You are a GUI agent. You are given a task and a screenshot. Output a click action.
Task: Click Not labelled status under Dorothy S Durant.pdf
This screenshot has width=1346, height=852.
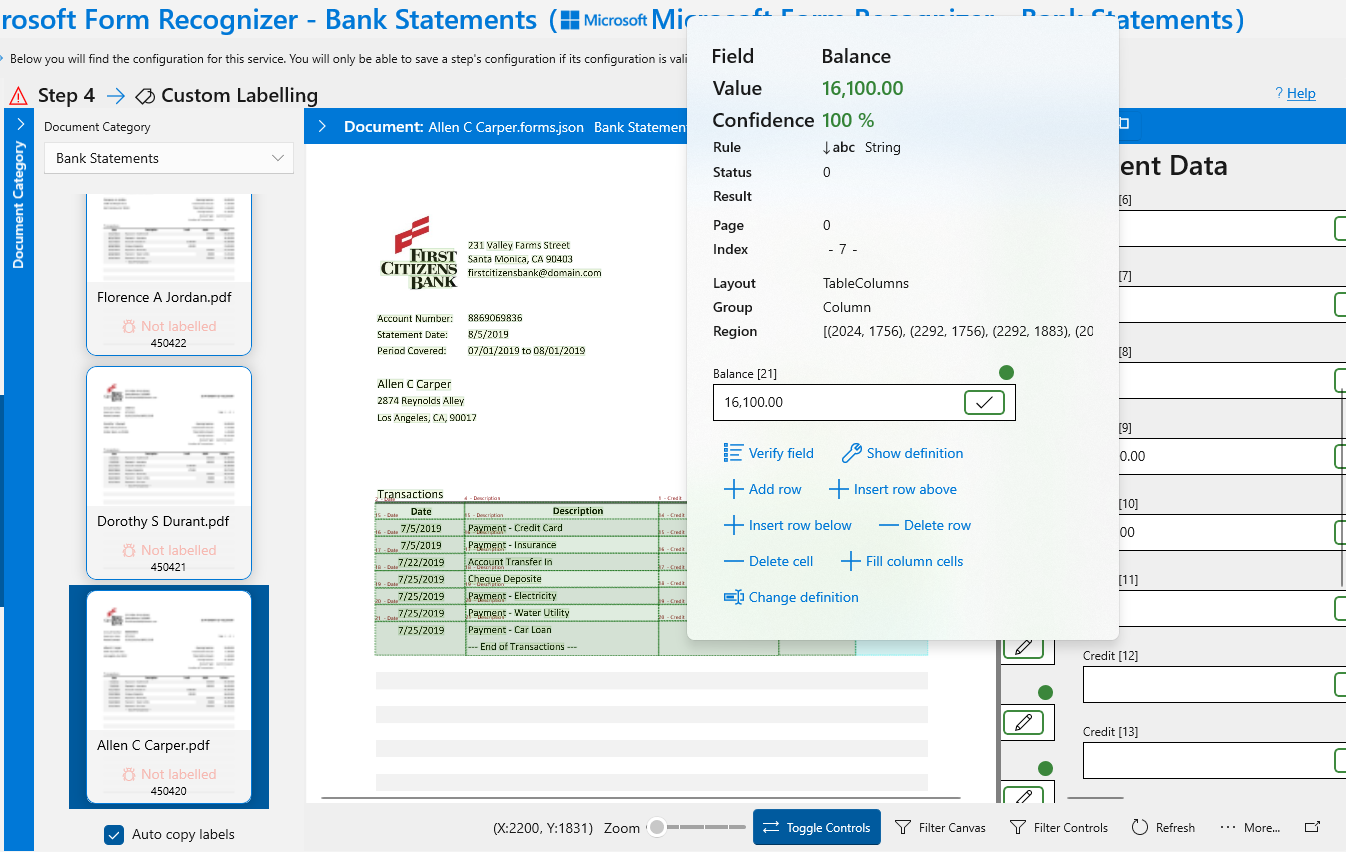click(169, 550)
